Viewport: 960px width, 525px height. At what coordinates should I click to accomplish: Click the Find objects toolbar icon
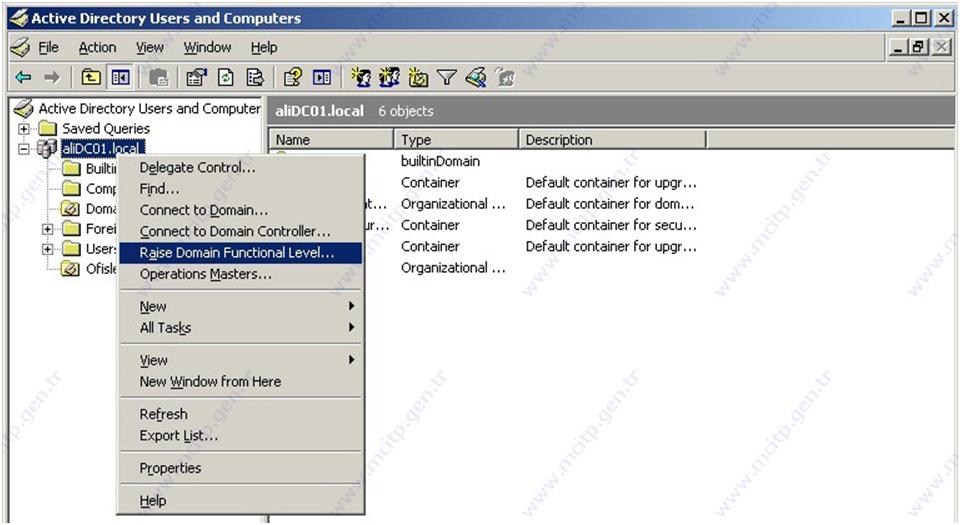[x=476, y=77]
